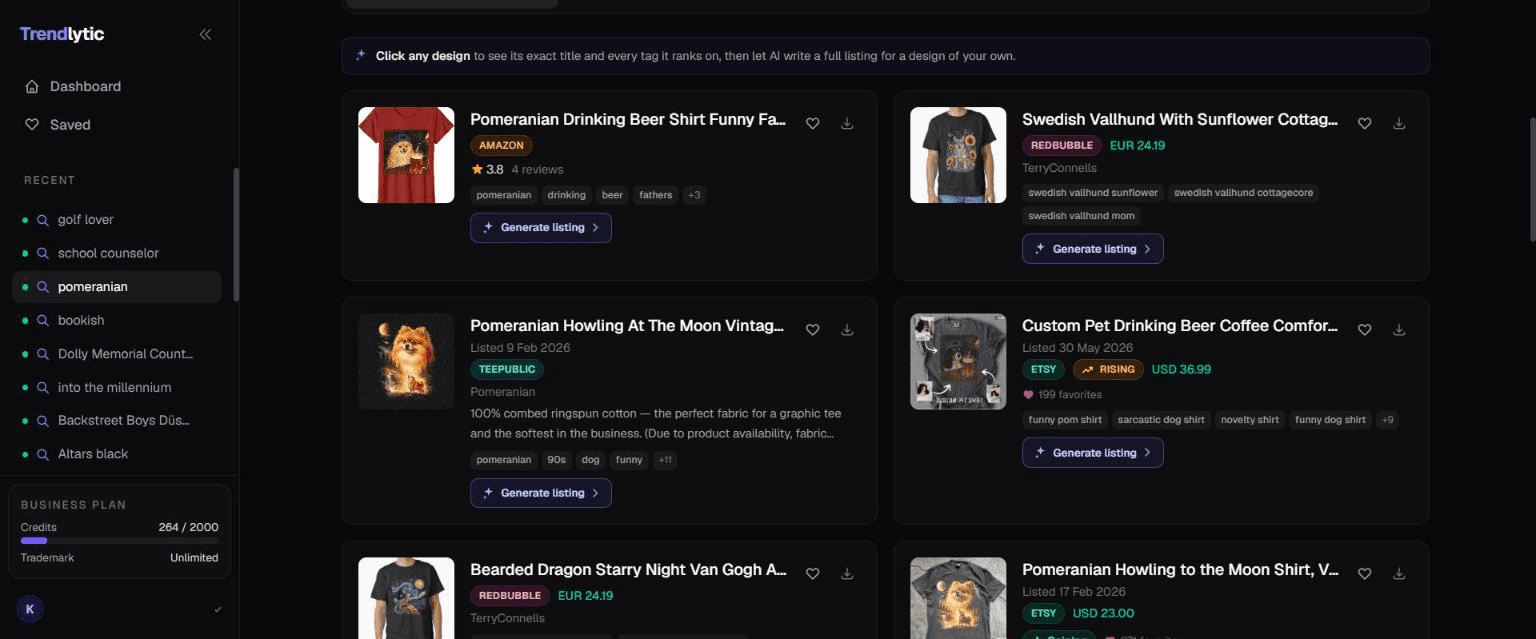Image resolution: width=1536 pixels, height=639 pixels.
Task: Heart the Pomeranian Howling to the Moon Shirt card
Action: pyautogui.click(x=1365, y=573)
